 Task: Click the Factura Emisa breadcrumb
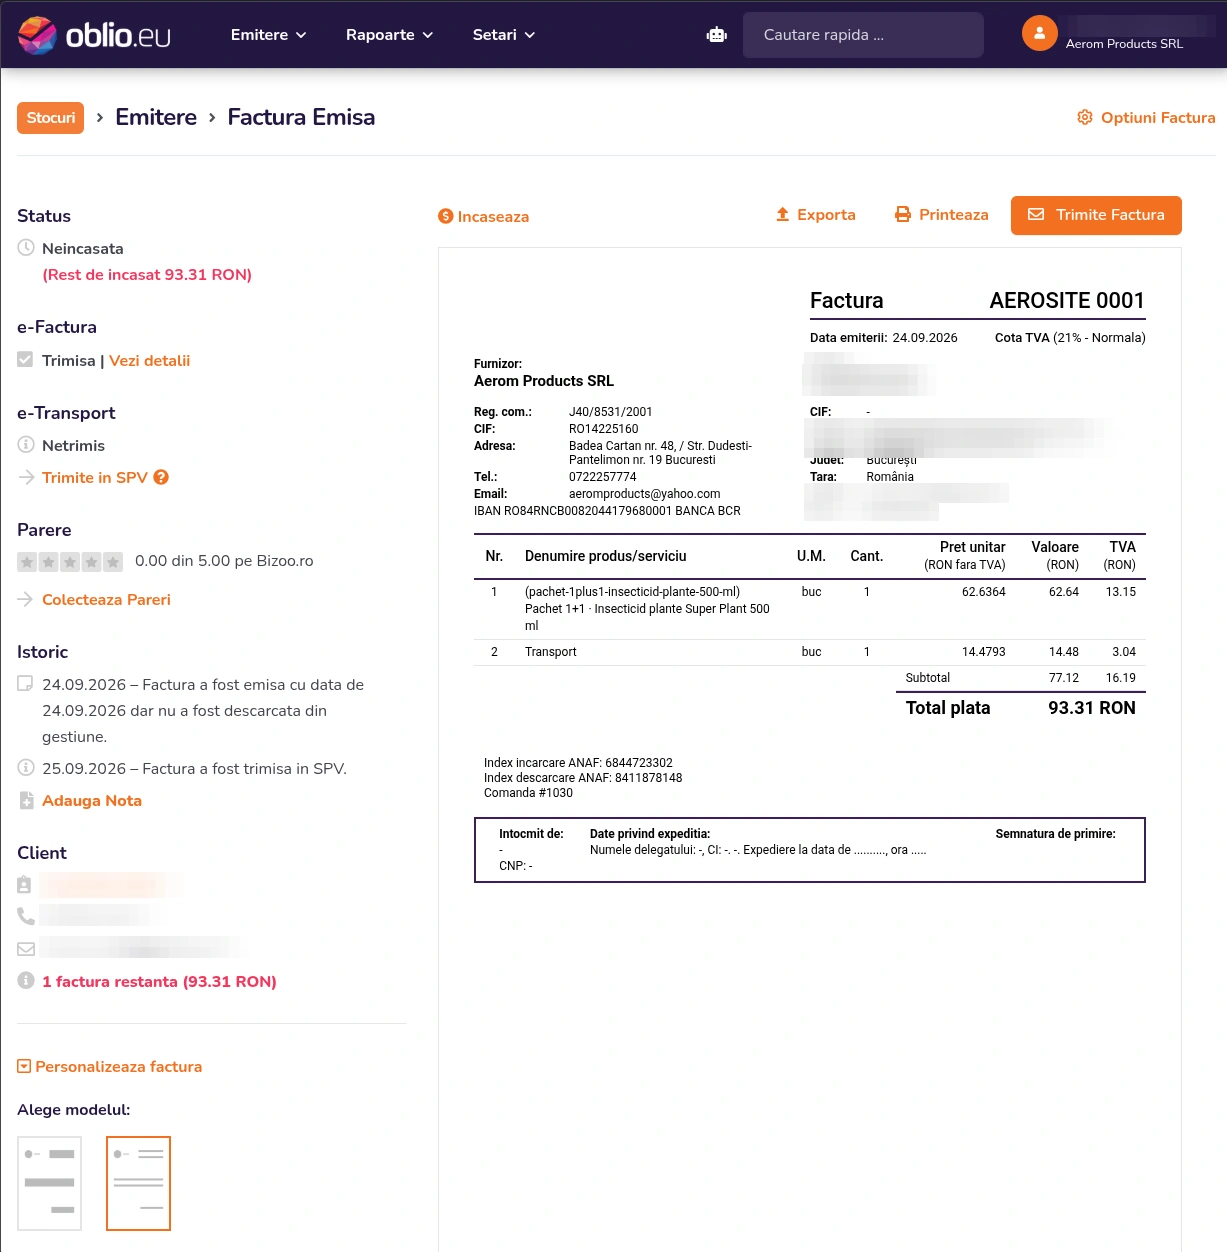click(x=301, y=117)
